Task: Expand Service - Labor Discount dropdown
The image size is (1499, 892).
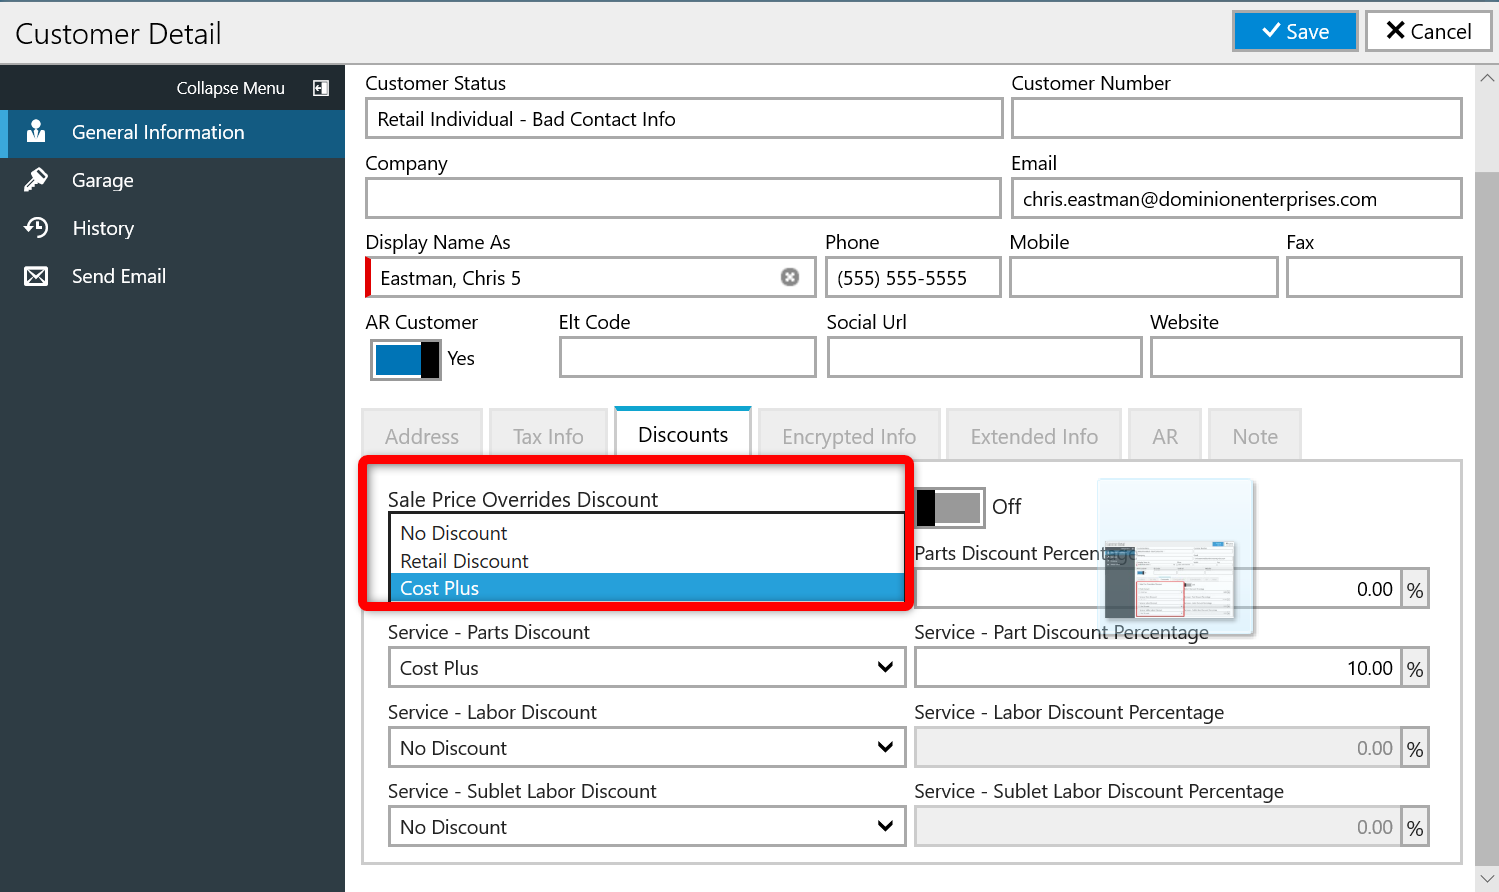Action: tap(885, 747)
